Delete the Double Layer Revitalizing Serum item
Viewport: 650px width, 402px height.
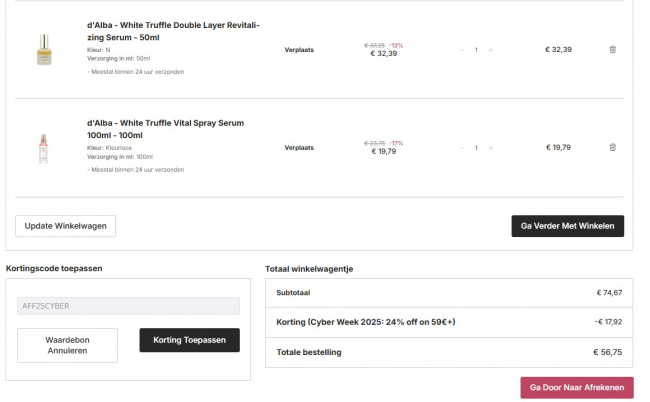tap(612, 49)
